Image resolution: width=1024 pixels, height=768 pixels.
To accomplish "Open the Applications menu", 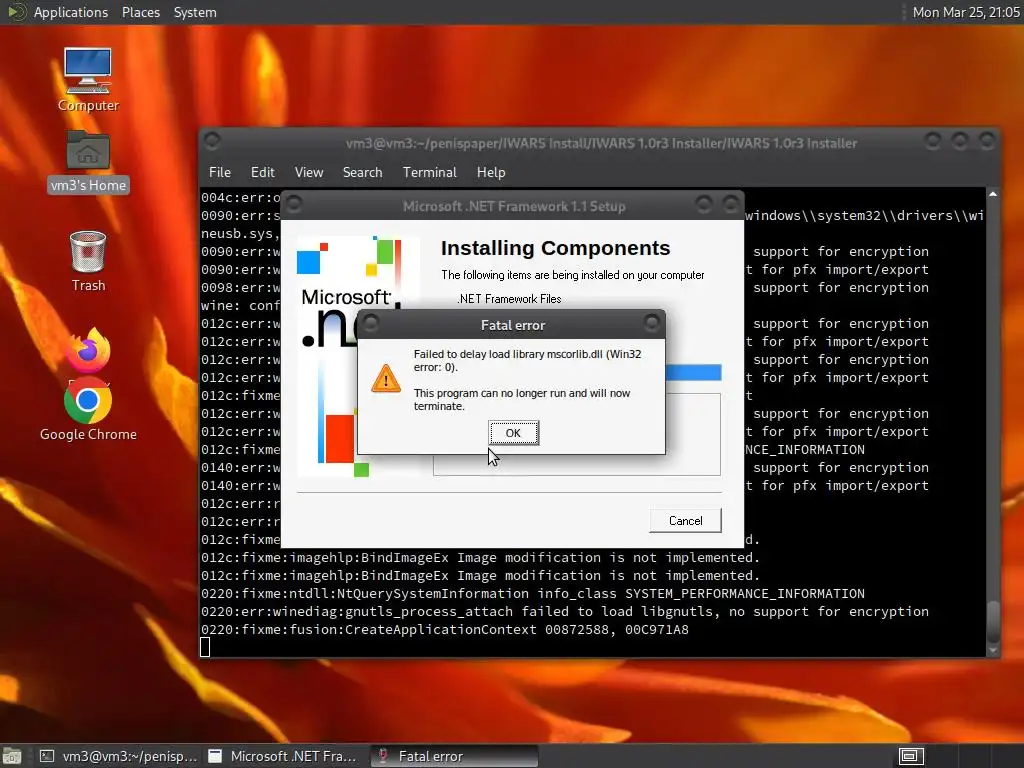I will point(71,12).
